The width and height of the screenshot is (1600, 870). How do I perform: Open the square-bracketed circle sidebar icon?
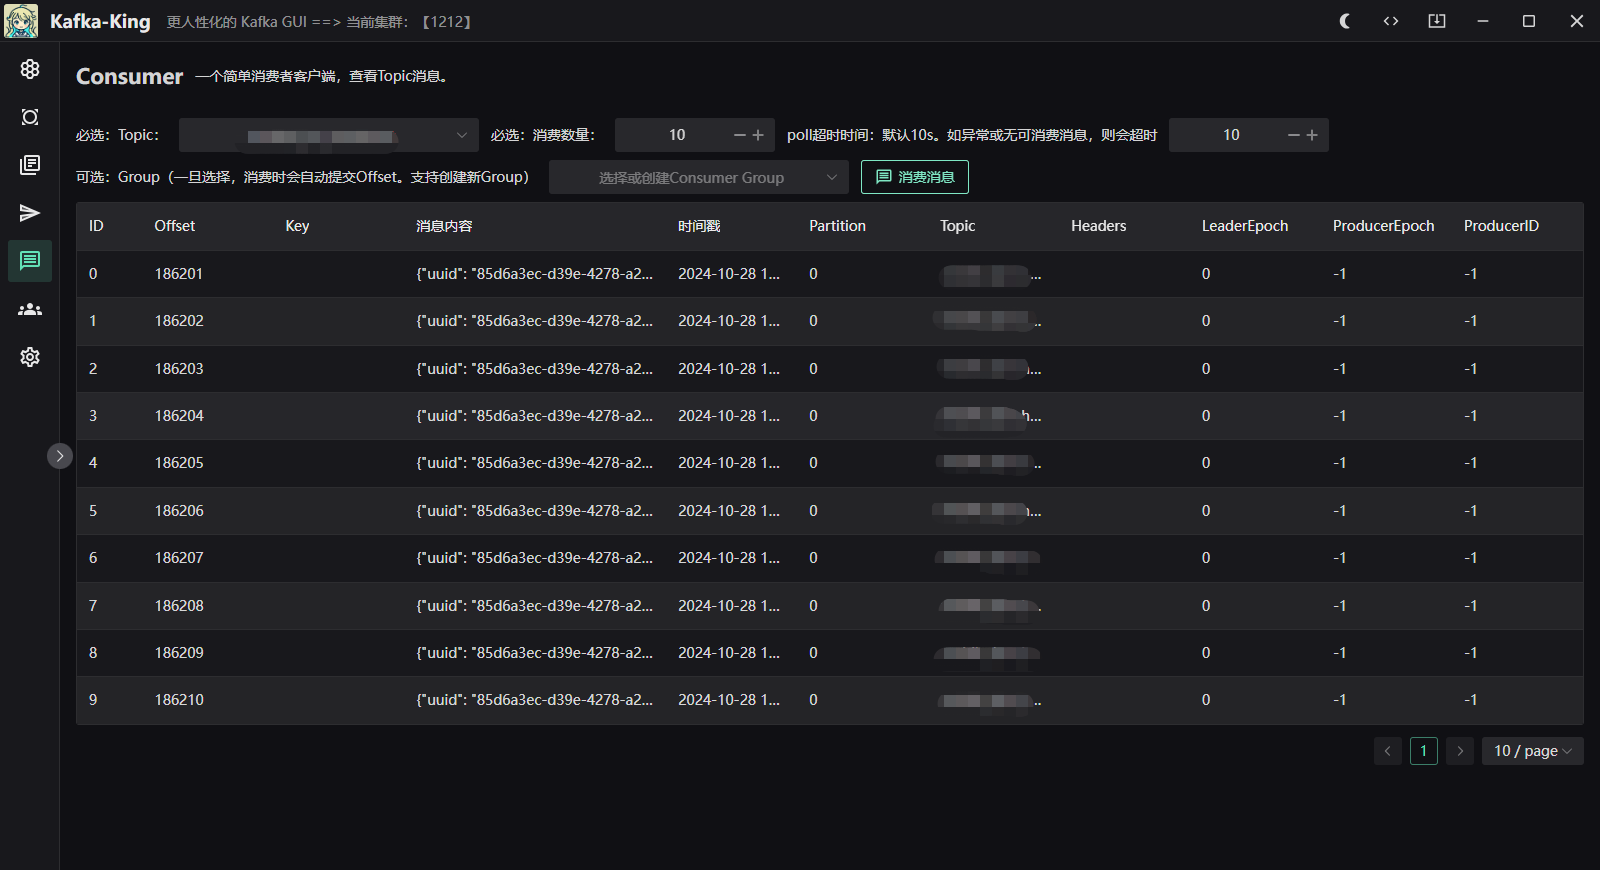click(30, 117)
